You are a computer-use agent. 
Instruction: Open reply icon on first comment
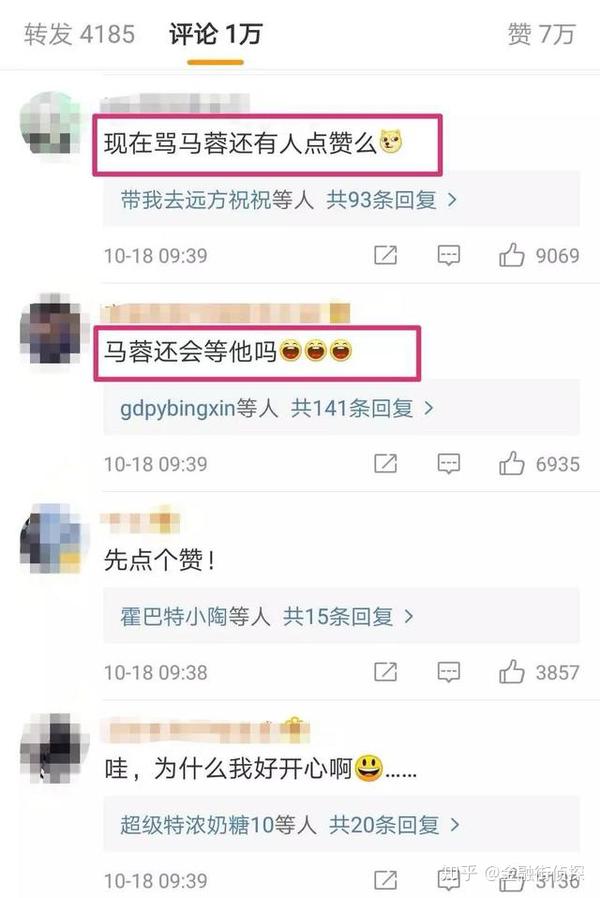(448, 255)
